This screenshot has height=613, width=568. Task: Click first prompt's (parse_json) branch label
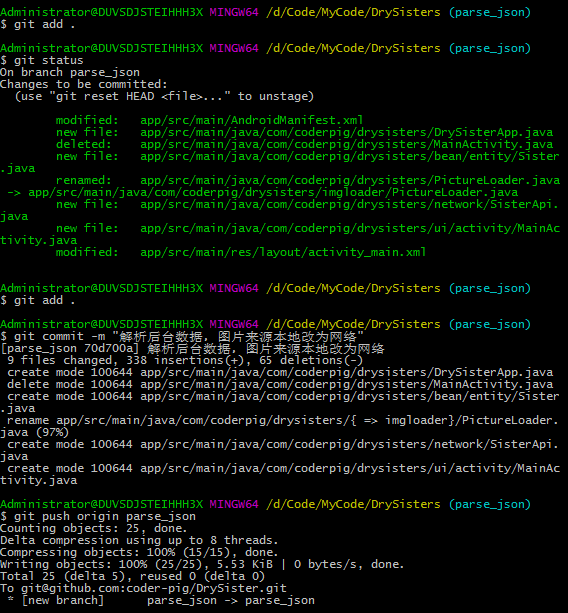(490, 12)
